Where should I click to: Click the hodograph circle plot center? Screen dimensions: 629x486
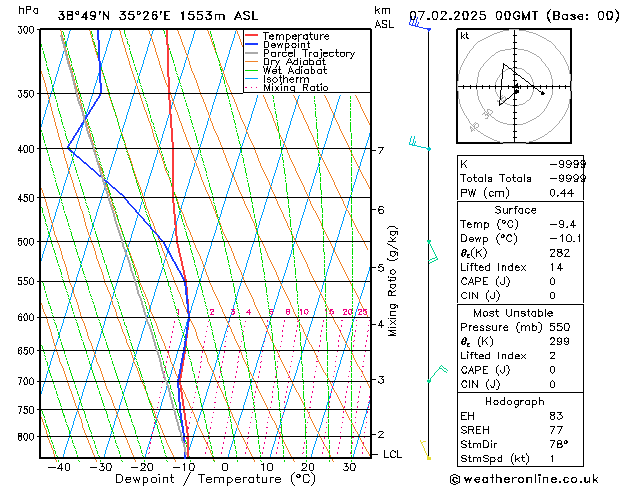[516, 88]
